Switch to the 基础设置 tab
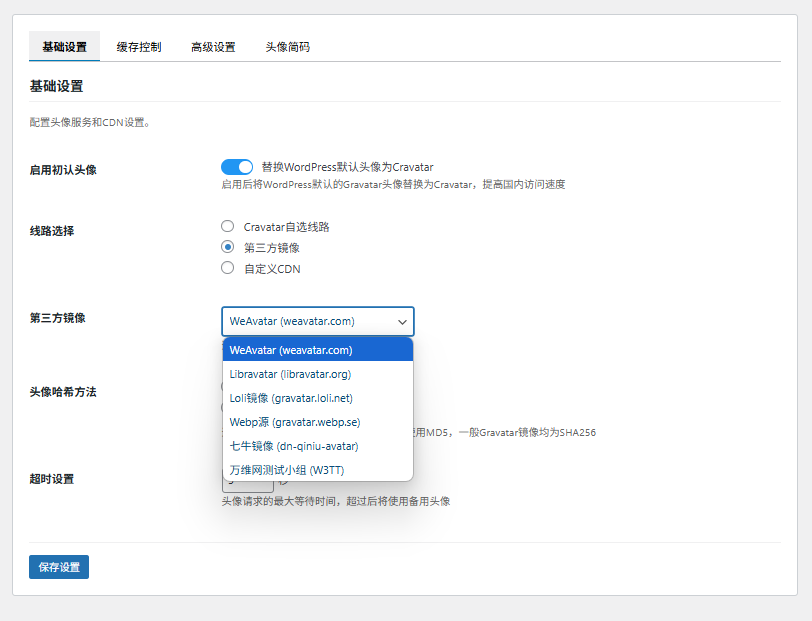The height and width of the screenshot is (621, 812). point(64,47)
